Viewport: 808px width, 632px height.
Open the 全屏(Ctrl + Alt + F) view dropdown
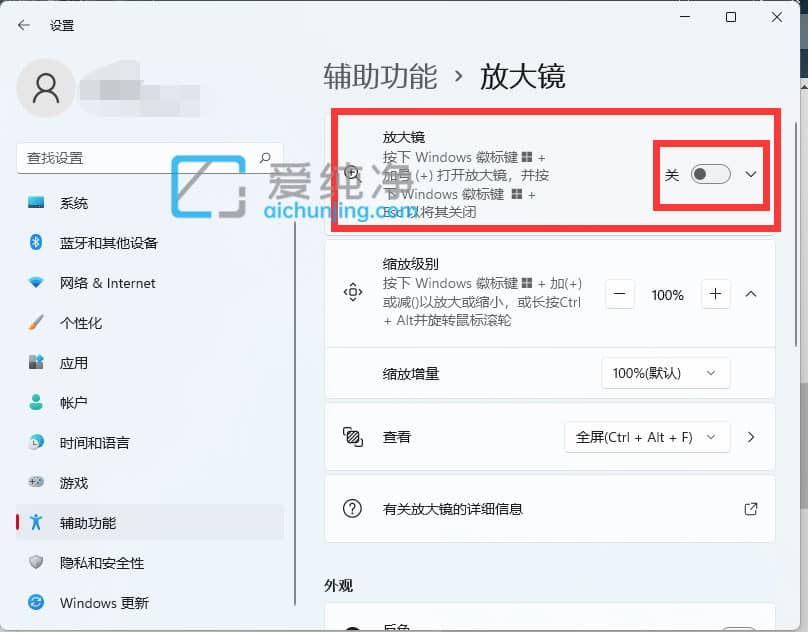point(647,437)
